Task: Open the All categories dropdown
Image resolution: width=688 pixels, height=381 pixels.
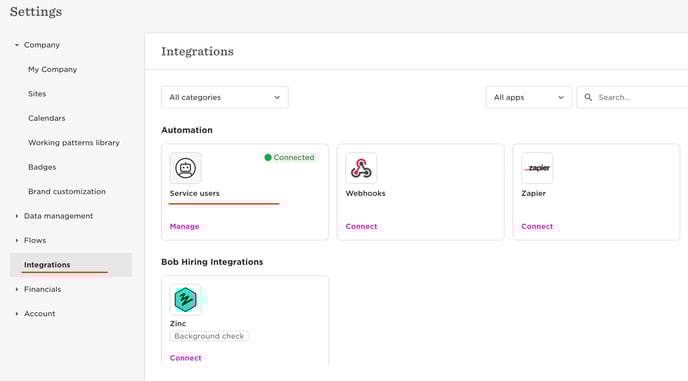Action: click(225, 97)
